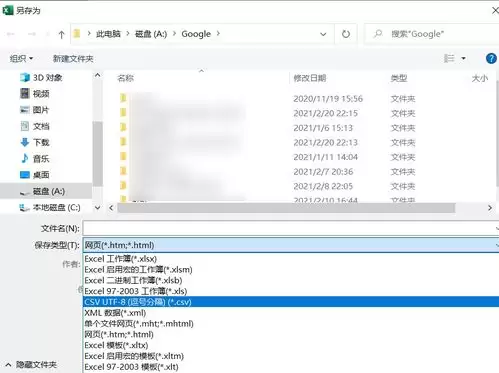Viewport: 499px width, 373px height.
Task: Click the horizontal scrollbar right arrow
Action: [x=490, y=208]
